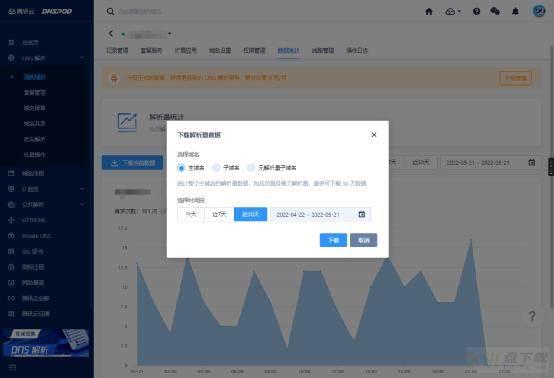Switch to the 线路管理 tab
This screenshot has height=378, width=554.
coord(323,51)
